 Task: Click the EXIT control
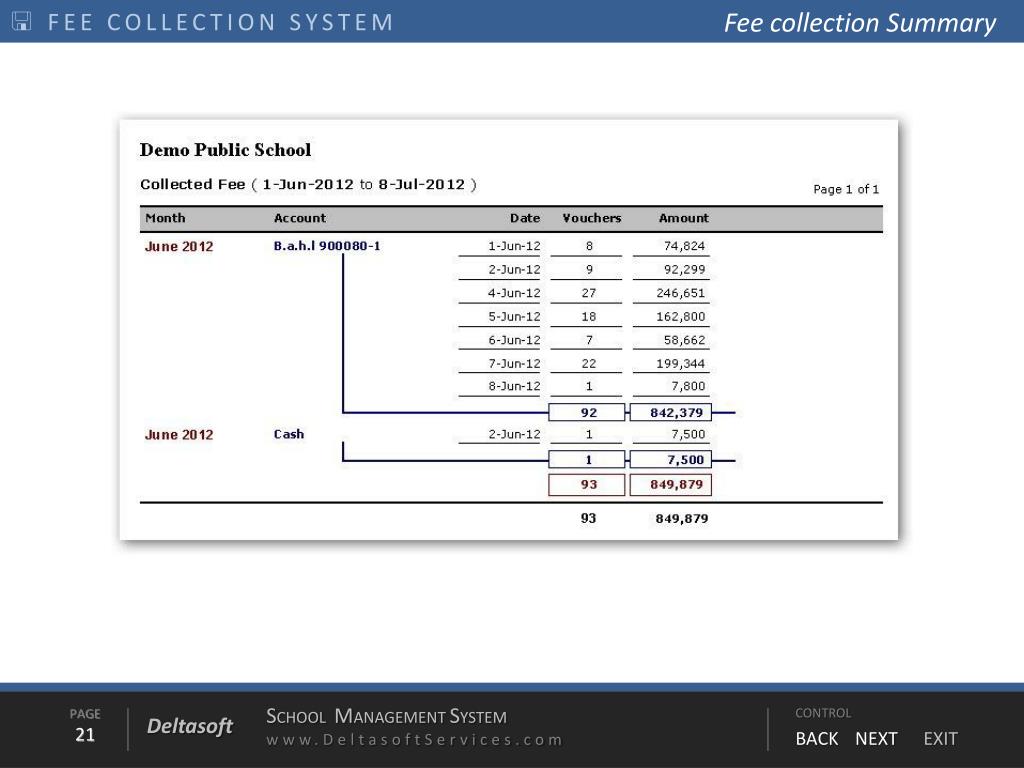pos(940,739)
